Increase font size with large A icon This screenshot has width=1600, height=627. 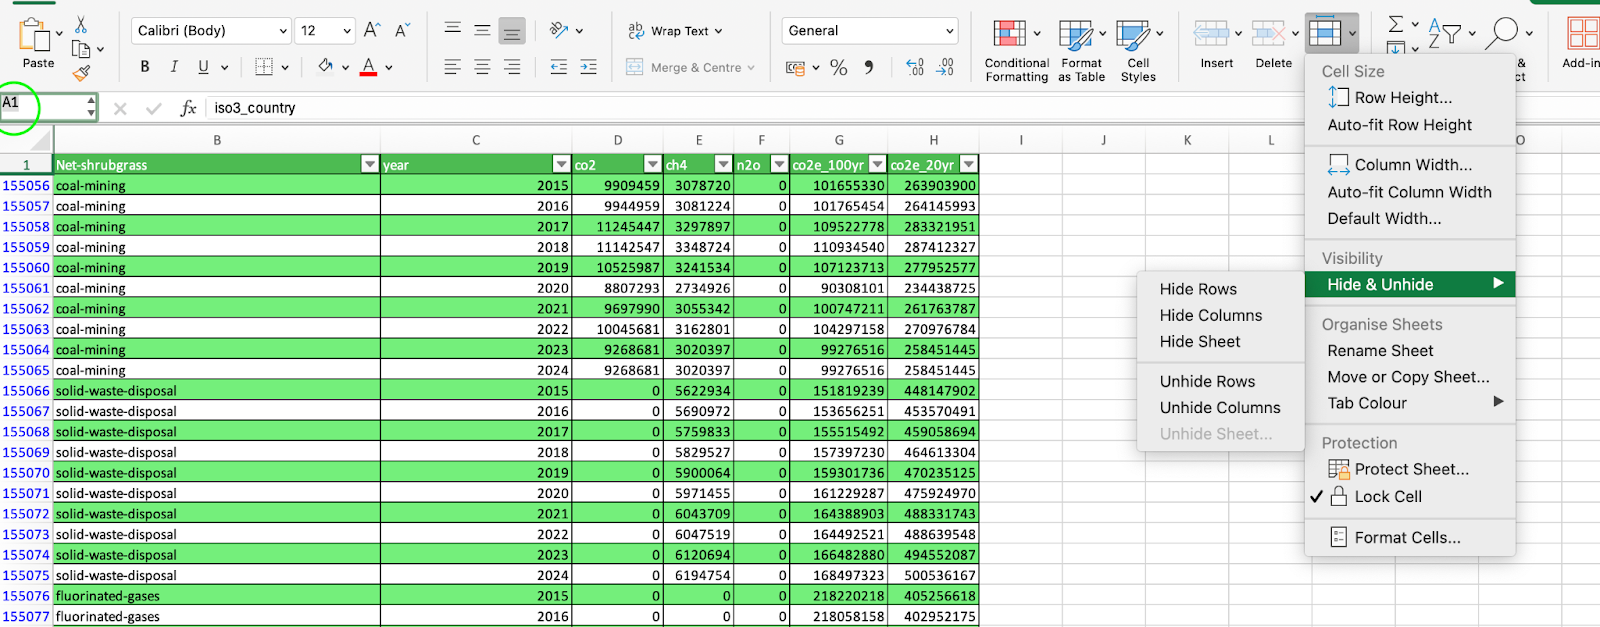point(372,30)
